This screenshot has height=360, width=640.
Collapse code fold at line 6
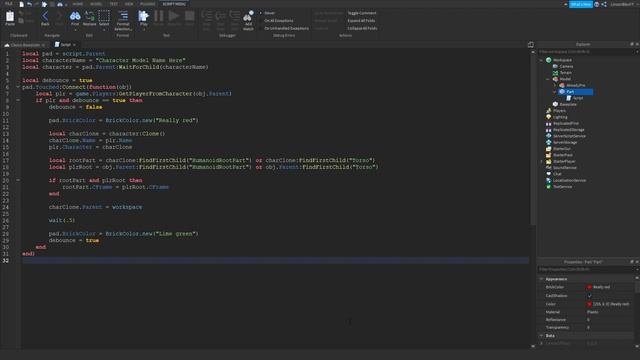coord(18,87)
